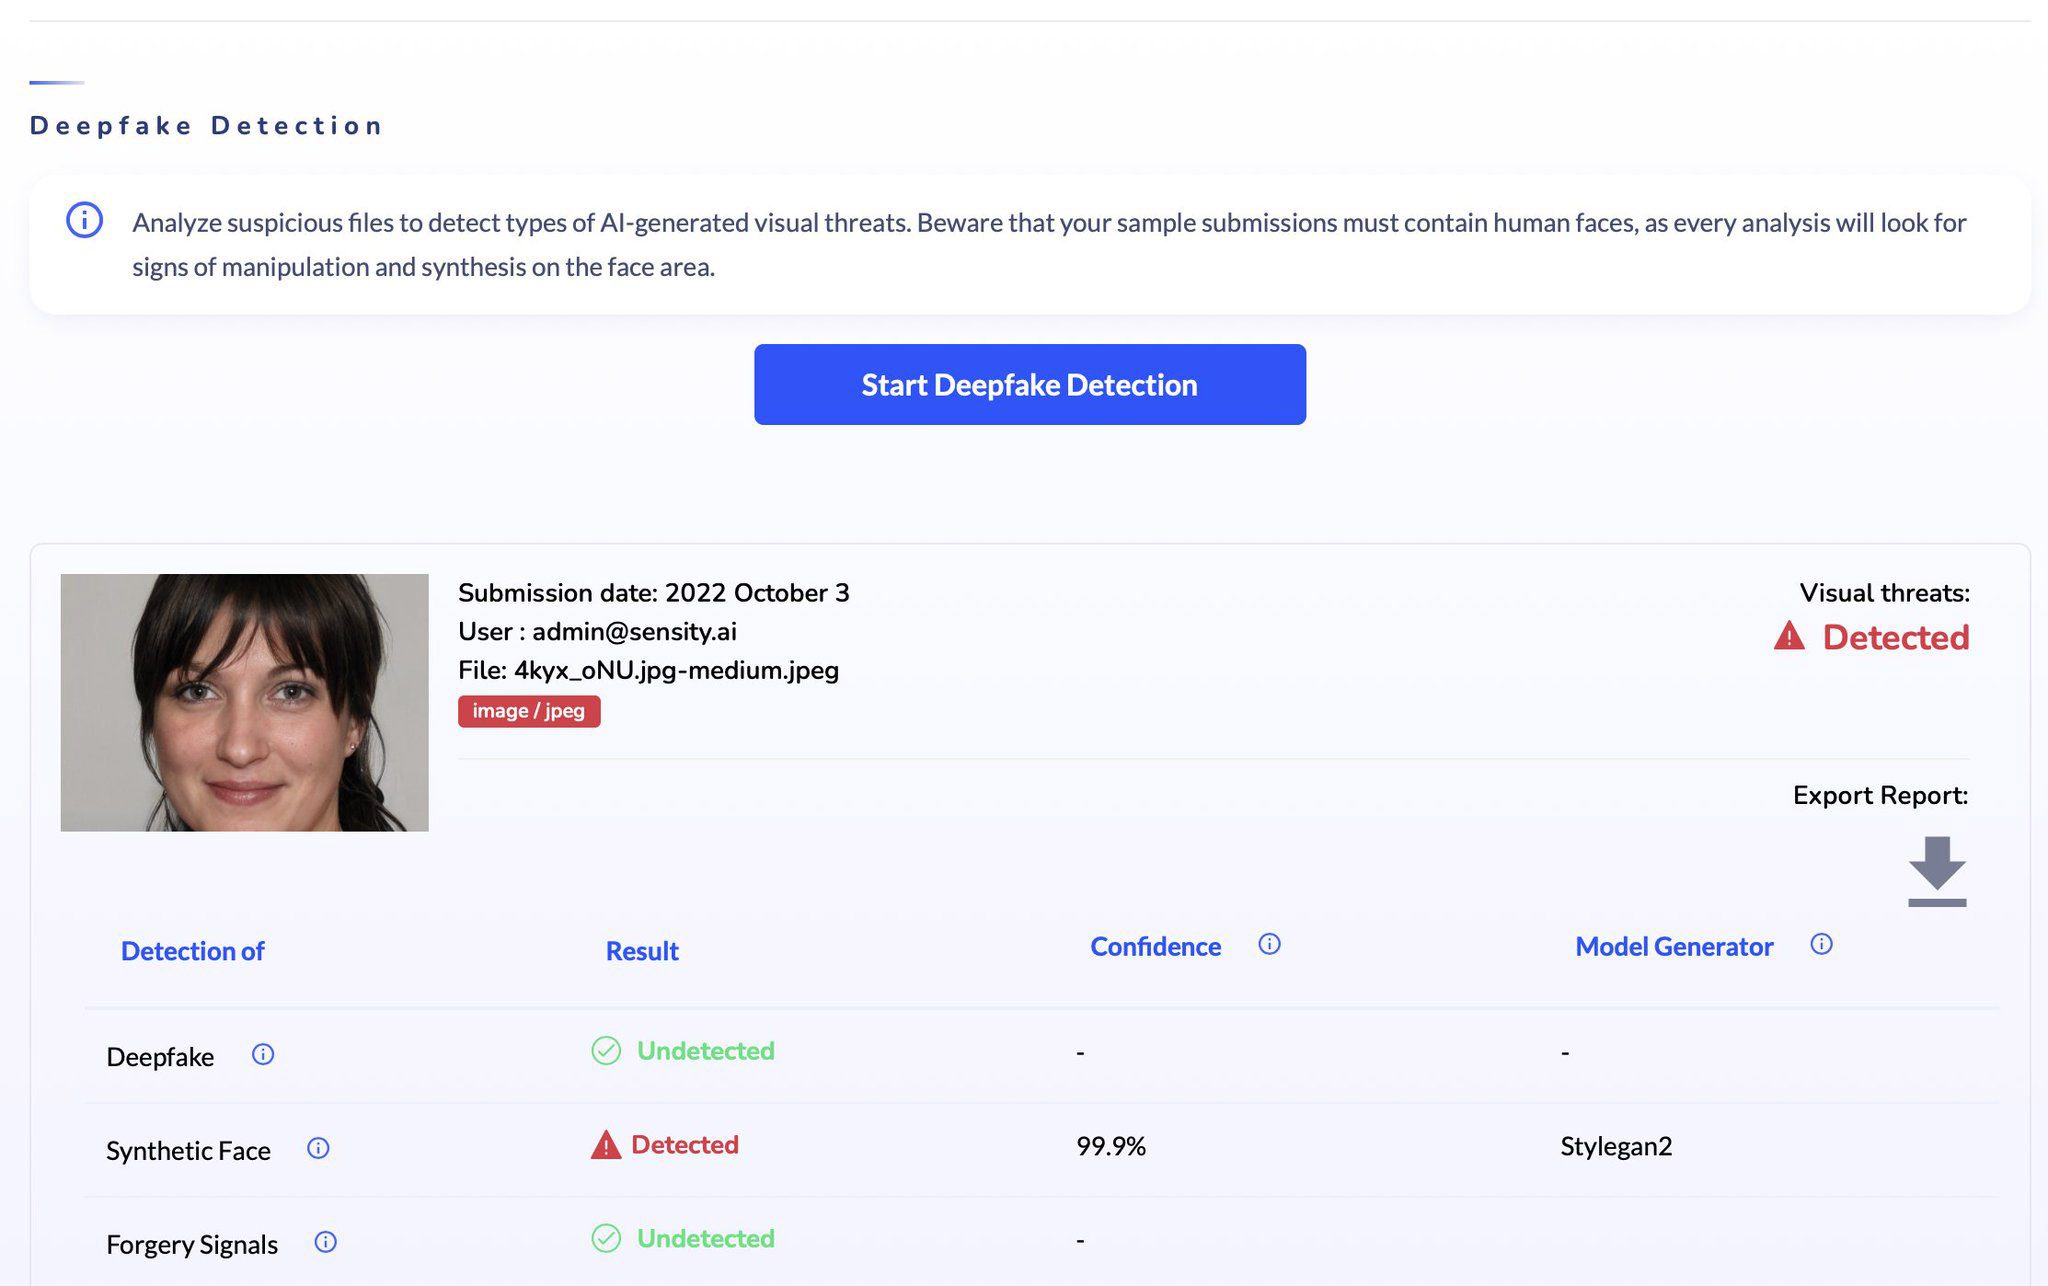Screen dimensions: 2048x1286
Task: Select the Model Generator column header
Action: click(x=1674, y=947)
